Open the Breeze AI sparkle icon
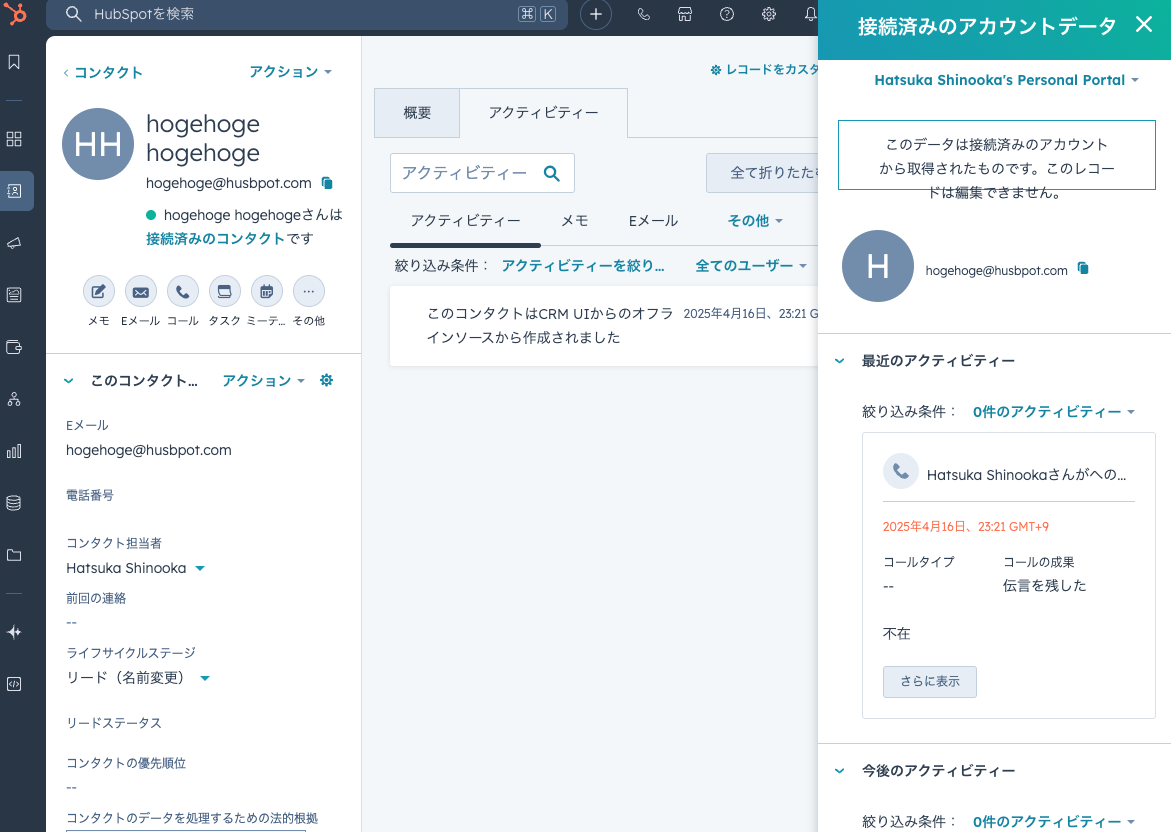 click(x=14, y=633)
